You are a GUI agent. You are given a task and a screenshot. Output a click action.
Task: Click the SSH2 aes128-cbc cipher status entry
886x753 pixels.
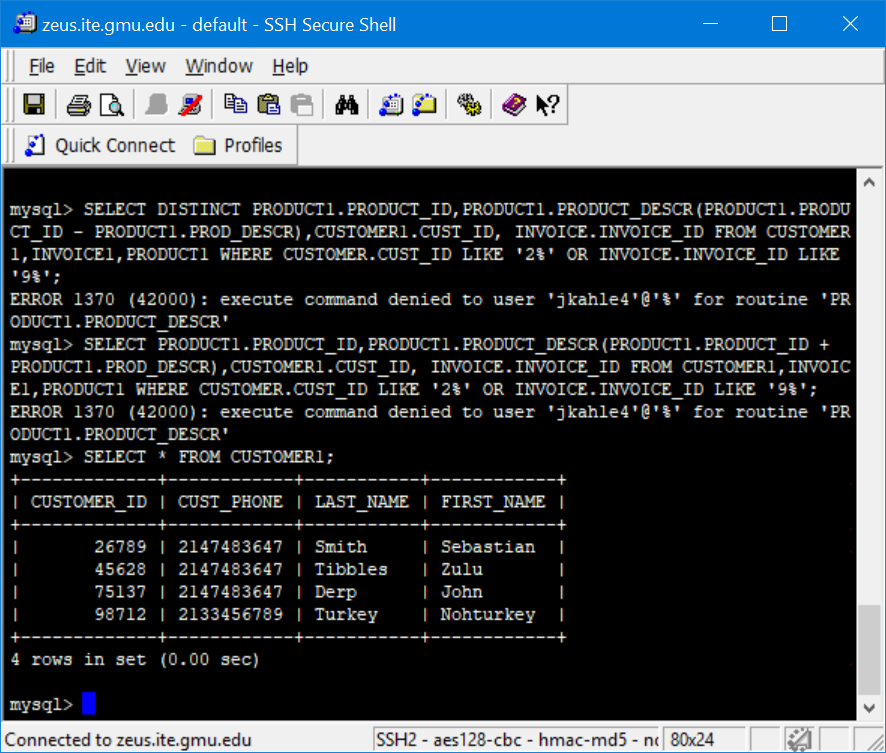[517, 739]
